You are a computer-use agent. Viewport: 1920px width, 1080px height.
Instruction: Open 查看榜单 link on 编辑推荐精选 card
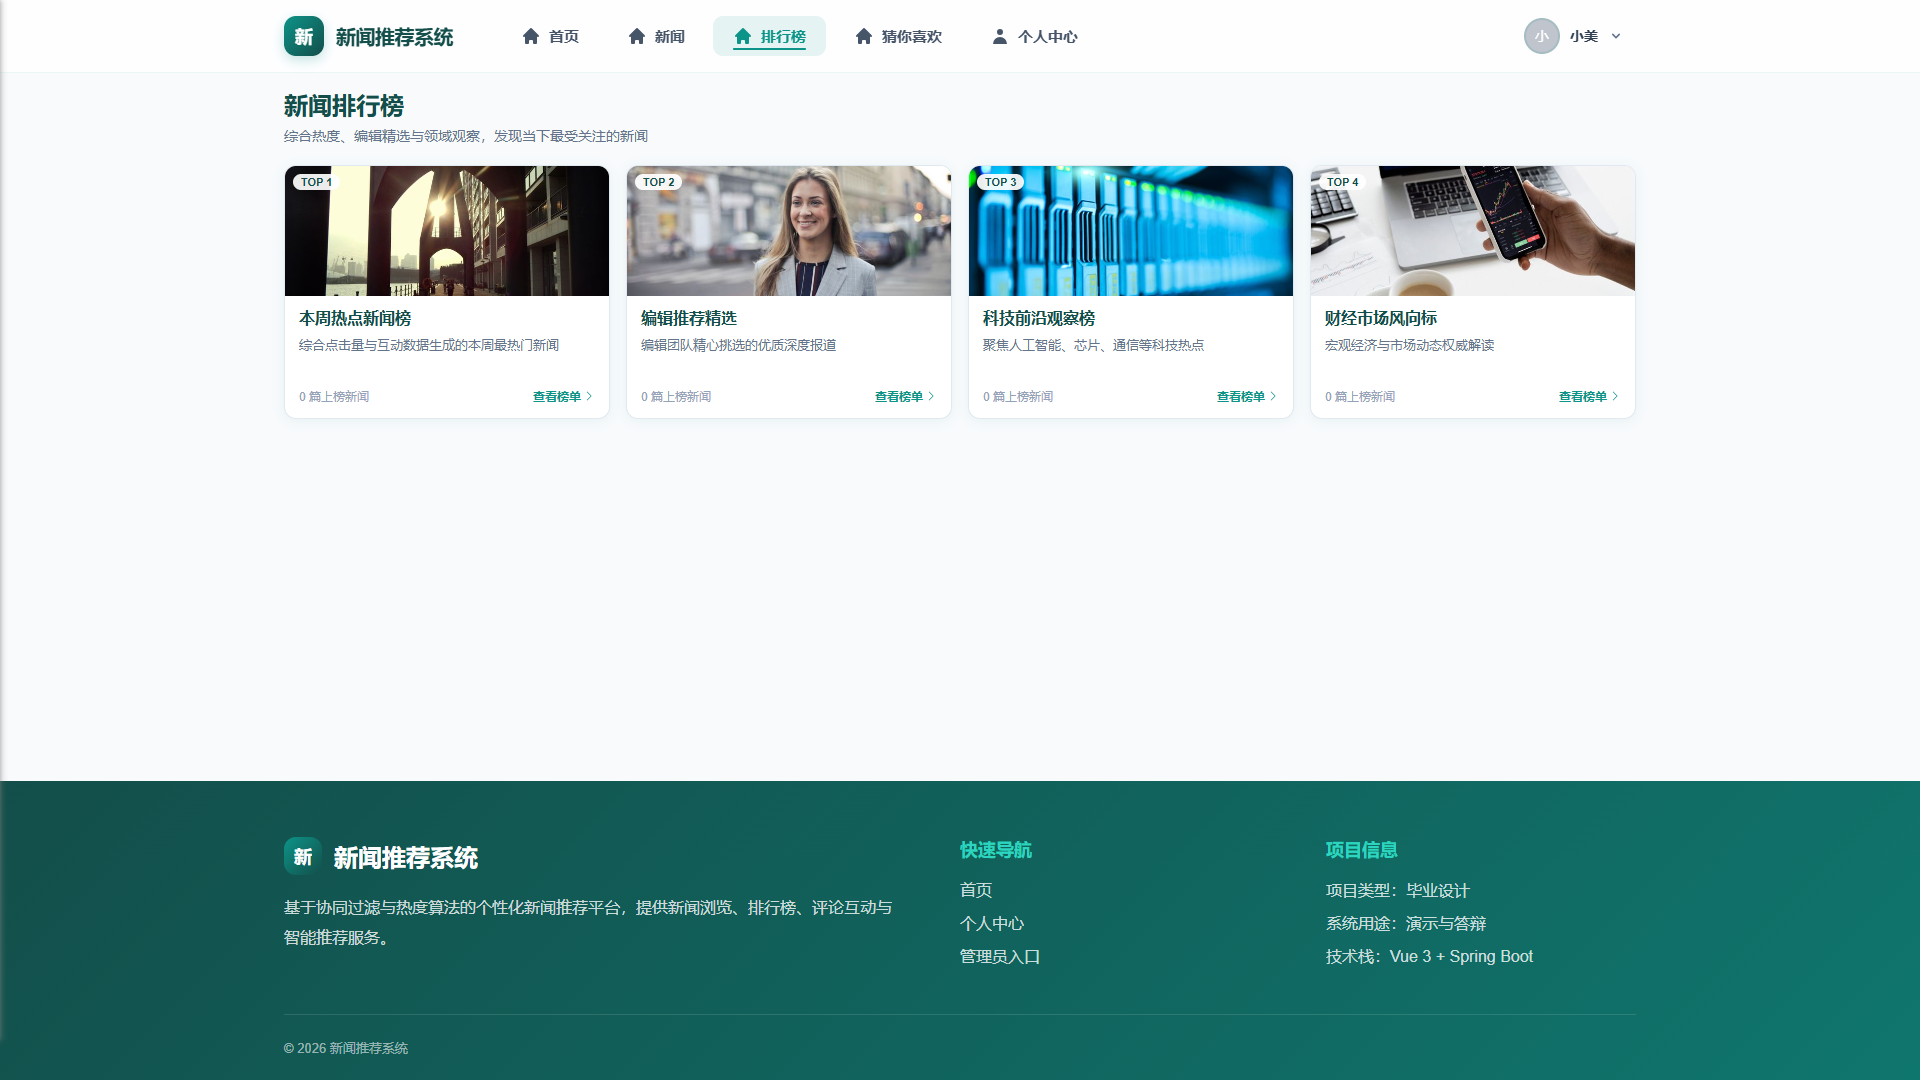(x=904, y=397)
